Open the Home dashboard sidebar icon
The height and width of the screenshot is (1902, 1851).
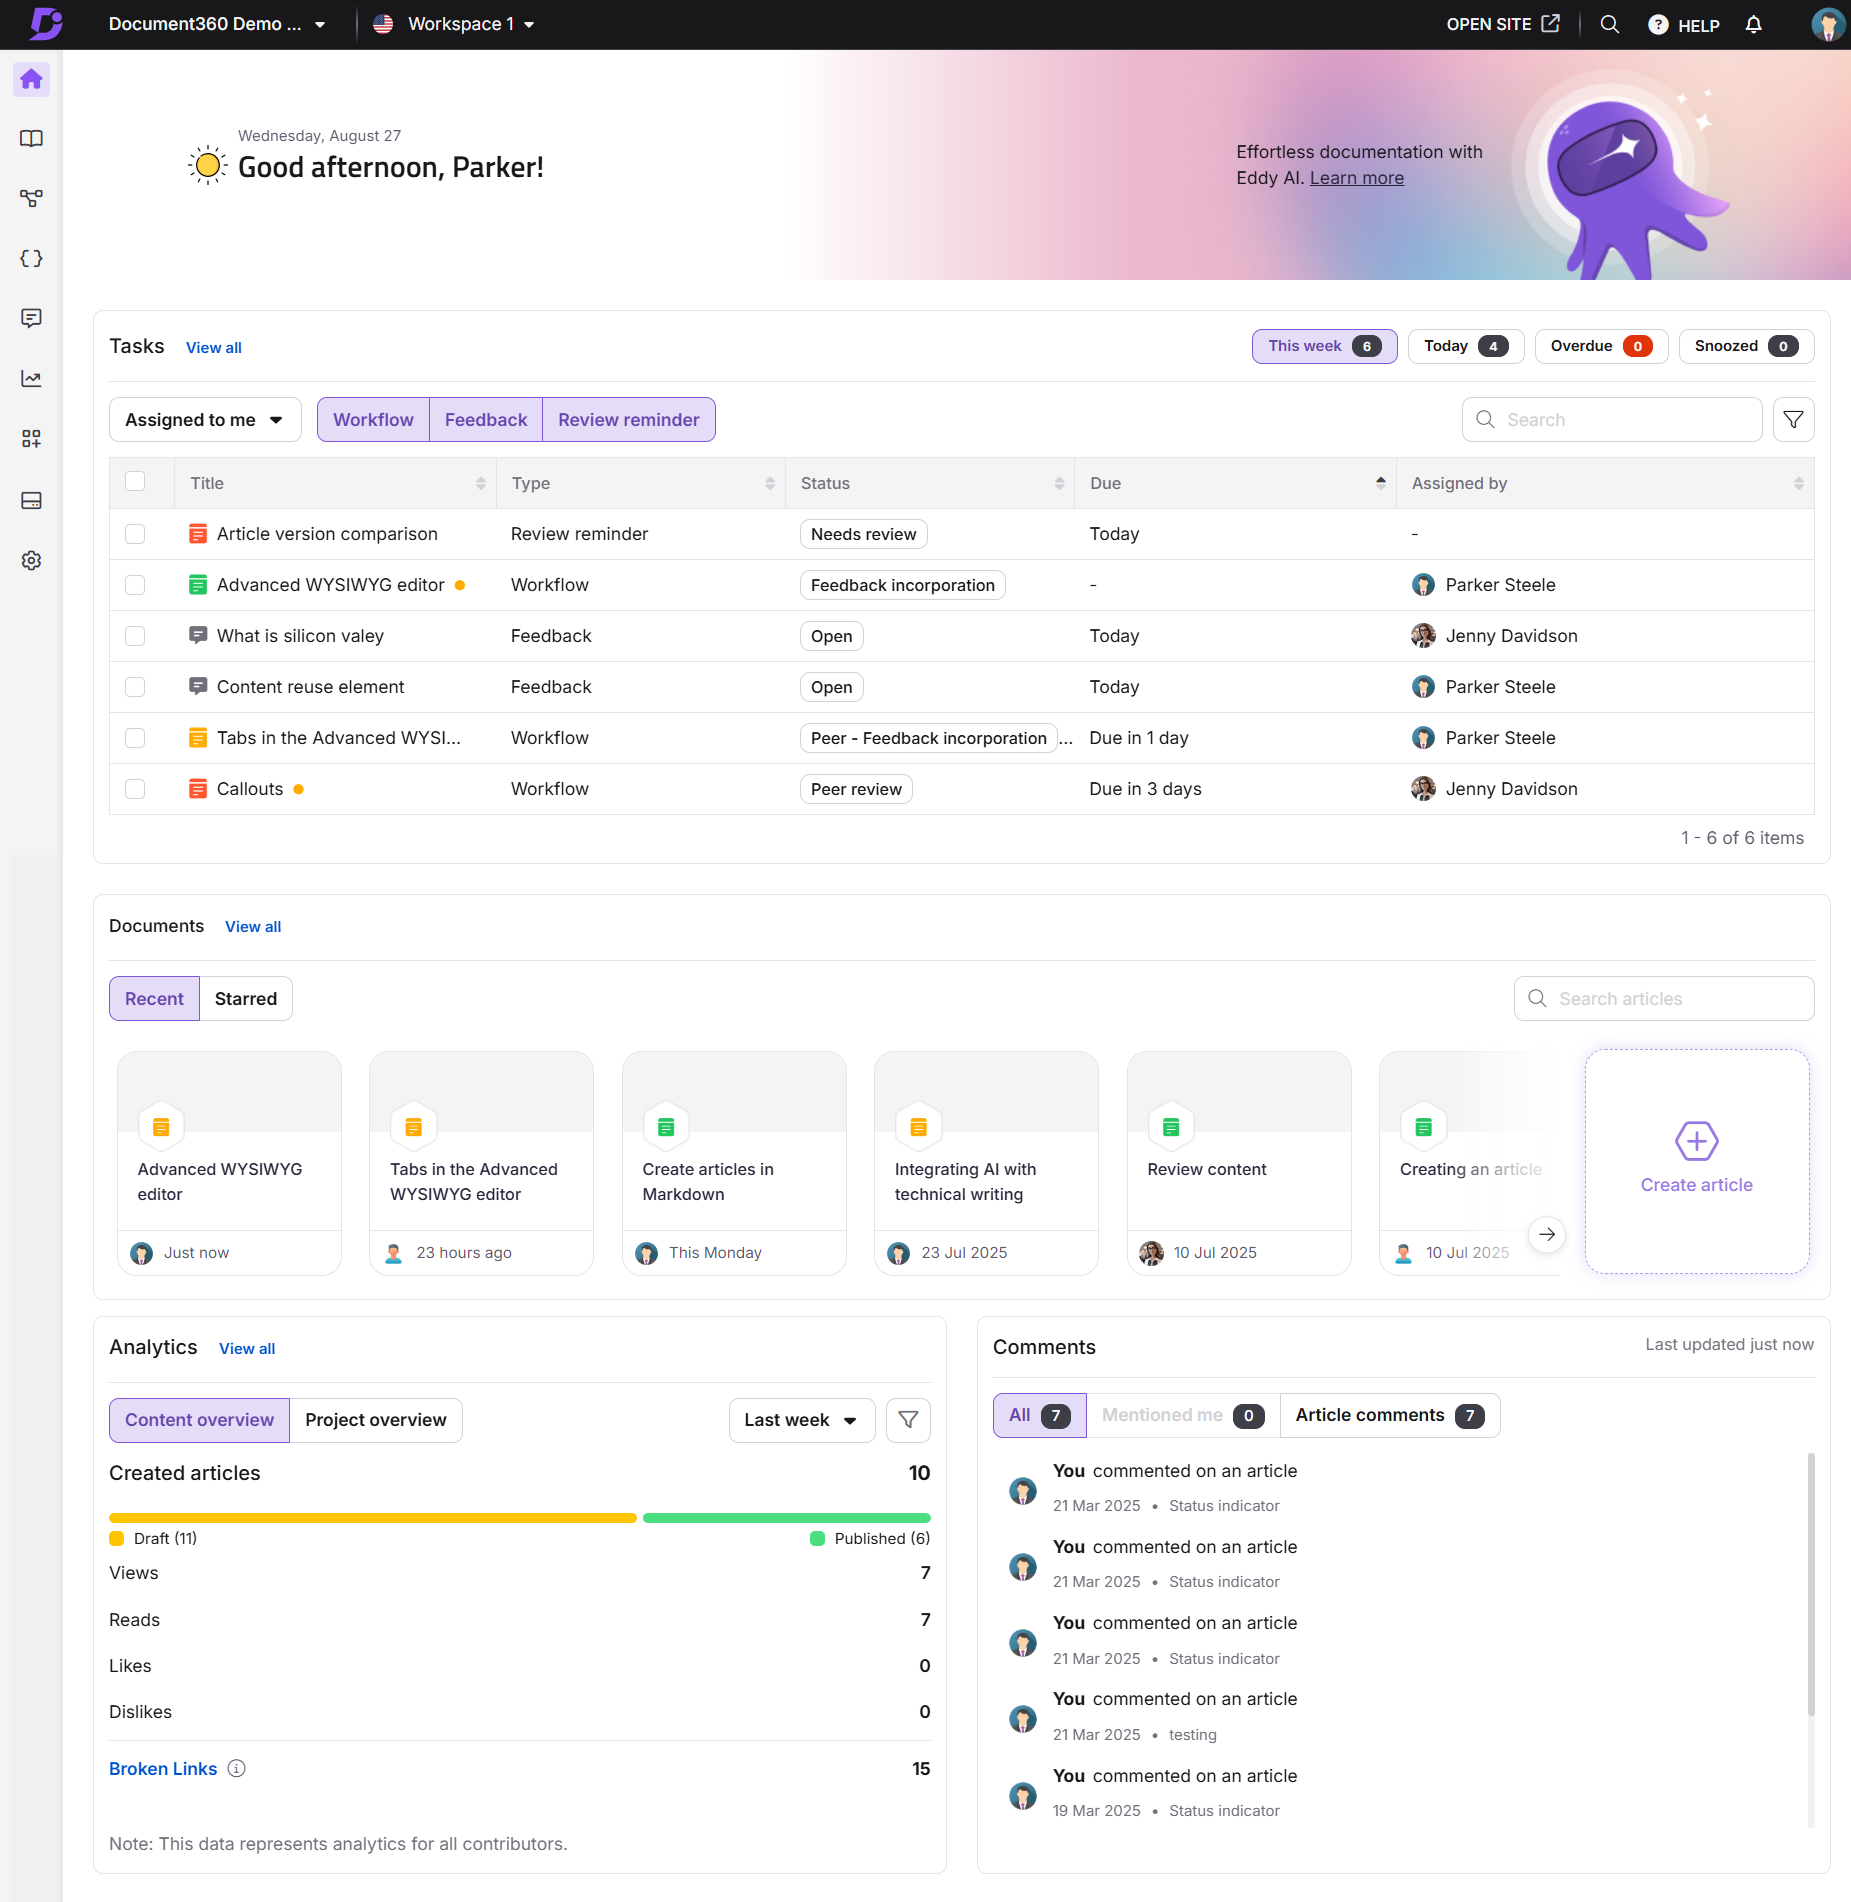[31, 79]
